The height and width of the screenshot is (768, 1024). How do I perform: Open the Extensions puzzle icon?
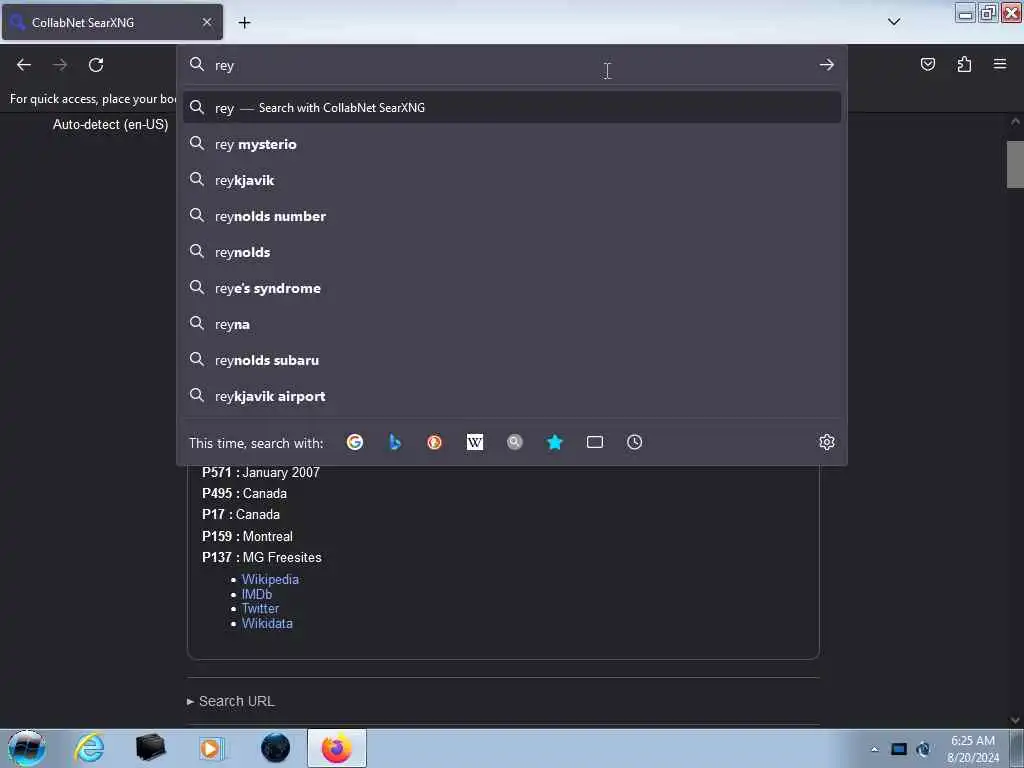point(964,64)
